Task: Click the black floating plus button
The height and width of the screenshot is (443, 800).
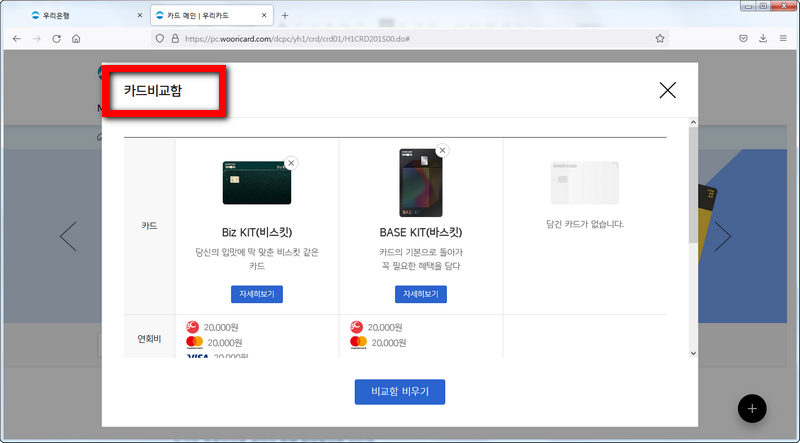Action: [752, 408]
